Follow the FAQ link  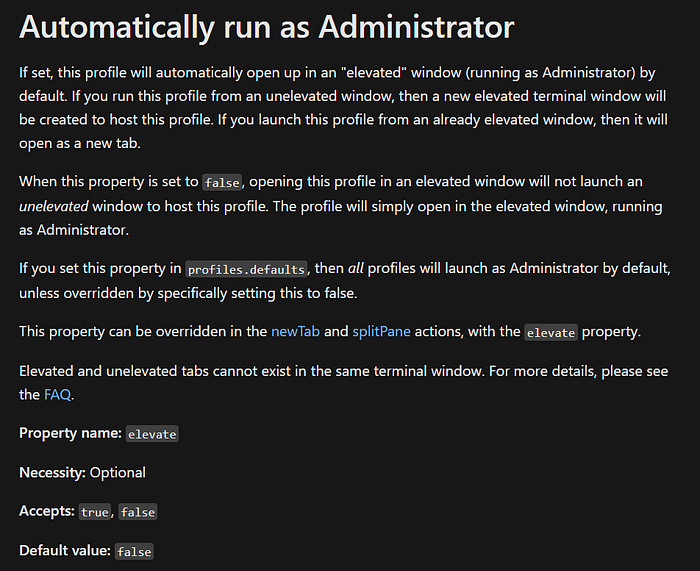[x=57, y=395]
